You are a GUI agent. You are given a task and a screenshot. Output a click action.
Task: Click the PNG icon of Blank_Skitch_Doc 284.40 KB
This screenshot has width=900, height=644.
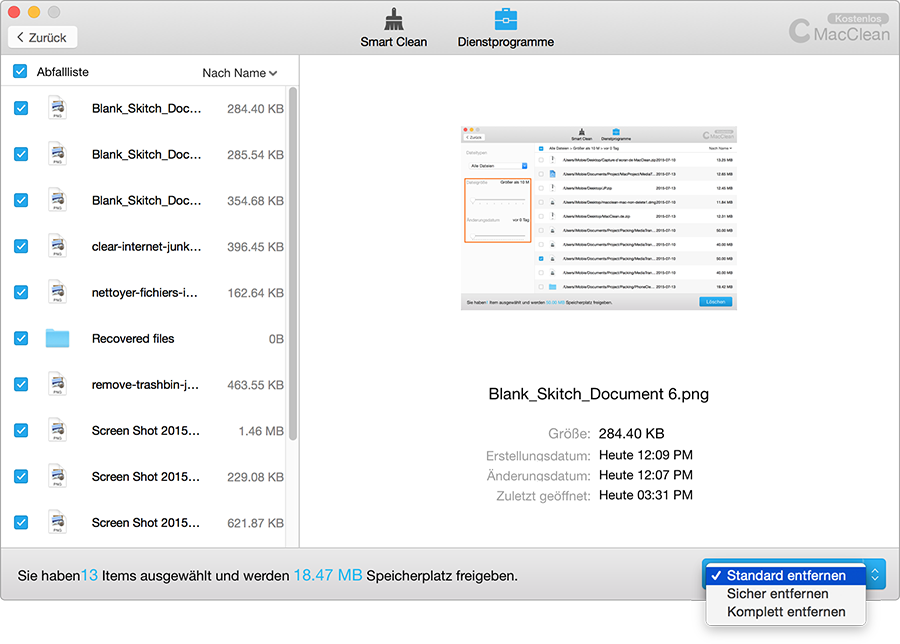[57, 108]
